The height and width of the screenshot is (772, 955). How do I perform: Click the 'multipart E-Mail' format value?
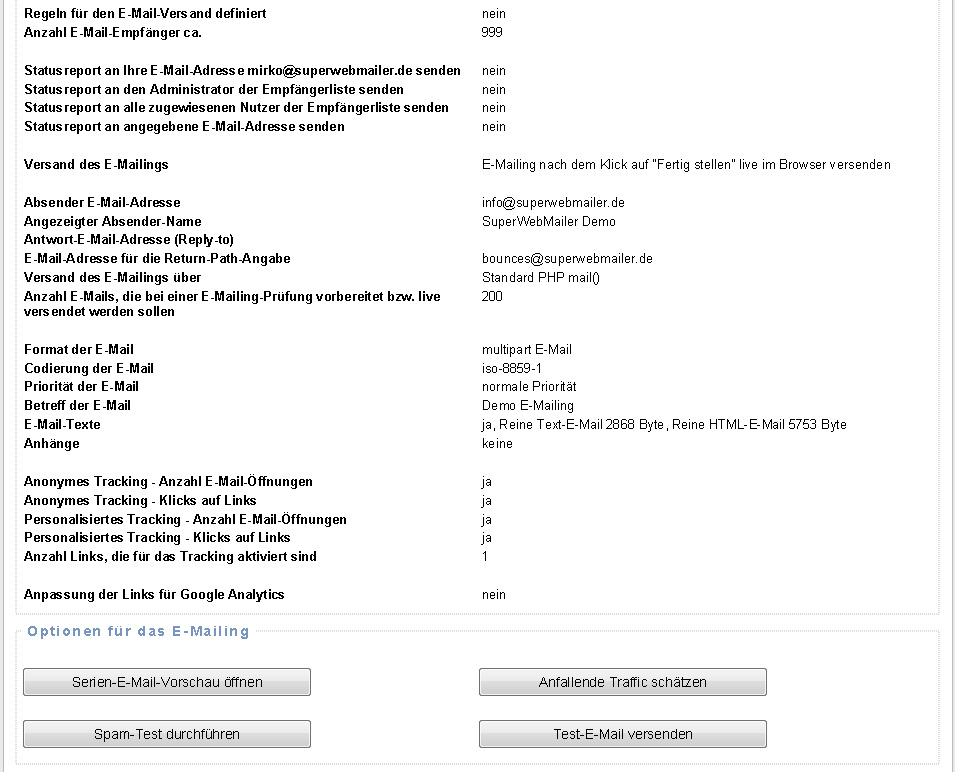point(527,350)
